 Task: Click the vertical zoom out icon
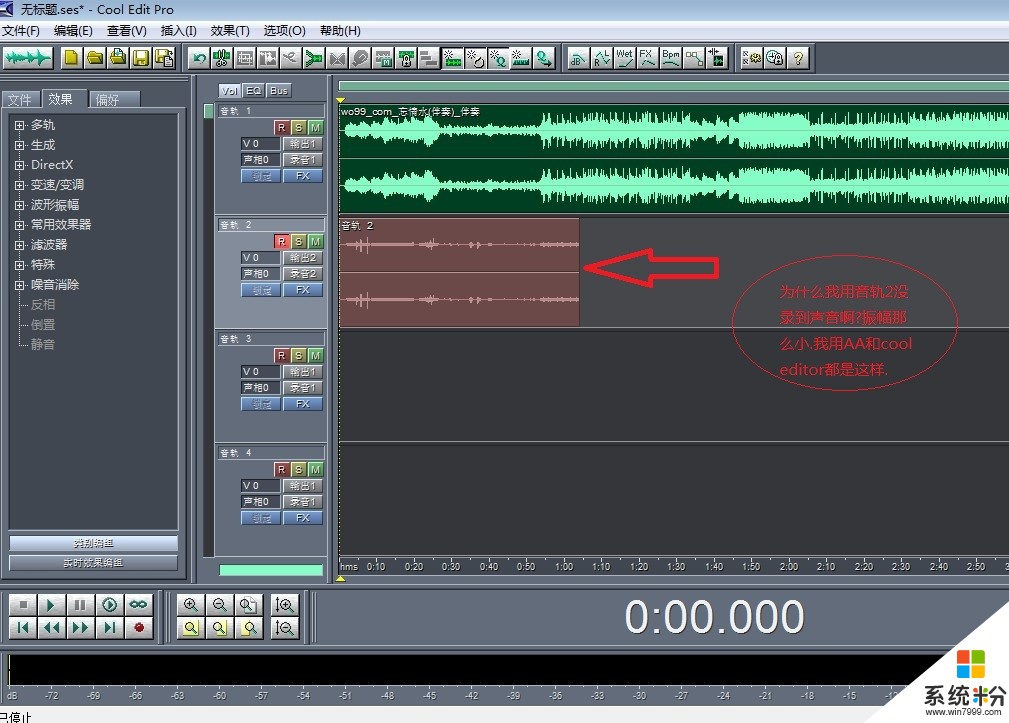285,628
